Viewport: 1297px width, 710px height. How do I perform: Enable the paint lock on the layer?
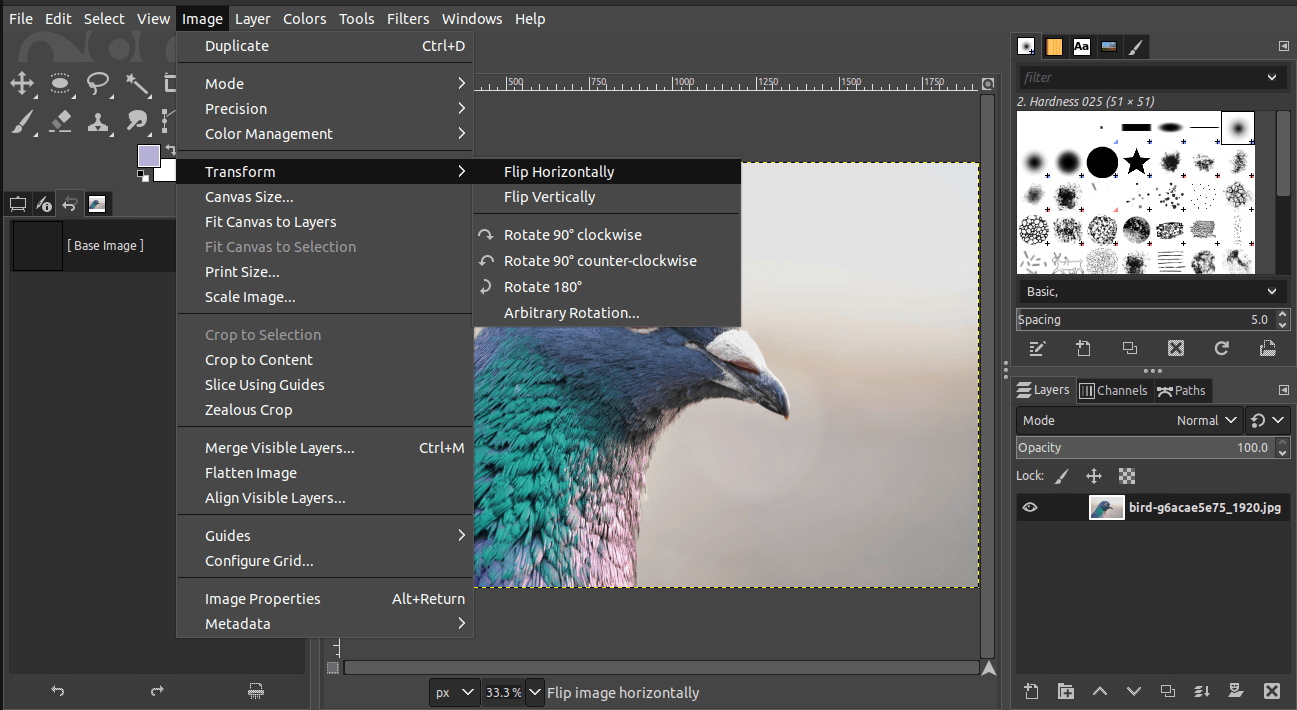tap(1062, 475)
